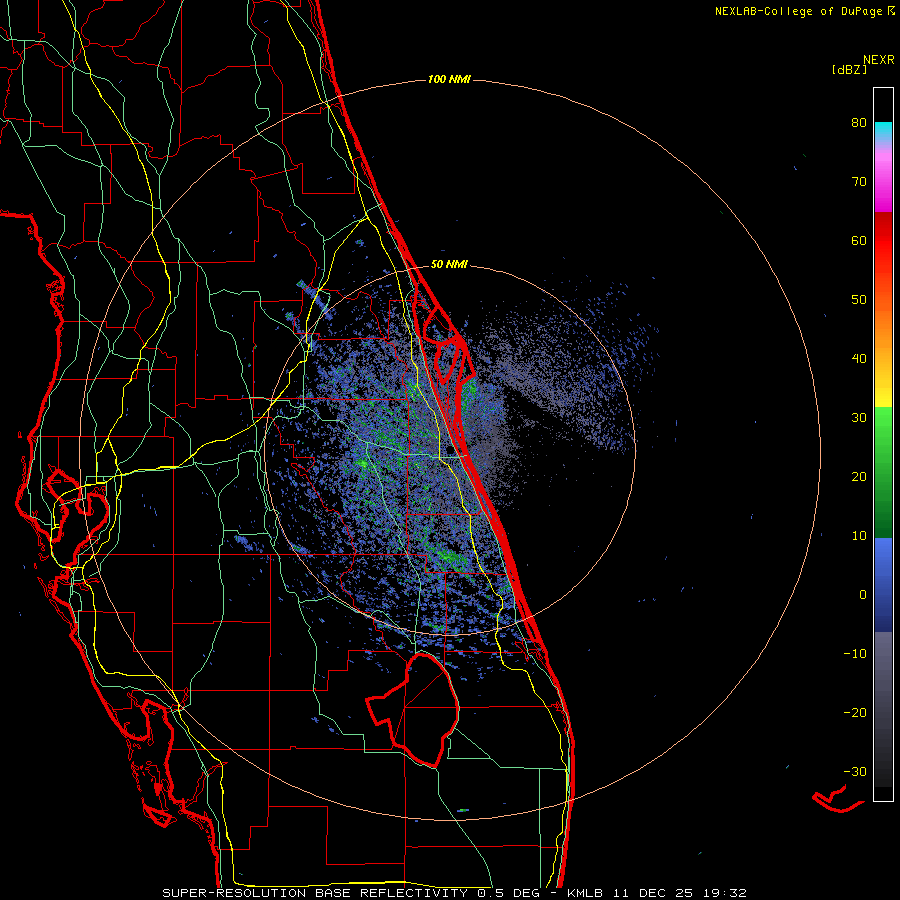This screenshot has width=900, height=900.
Task: Click the NEXLAB-College of DuPage watermark text
Action: tap(805, 11)
